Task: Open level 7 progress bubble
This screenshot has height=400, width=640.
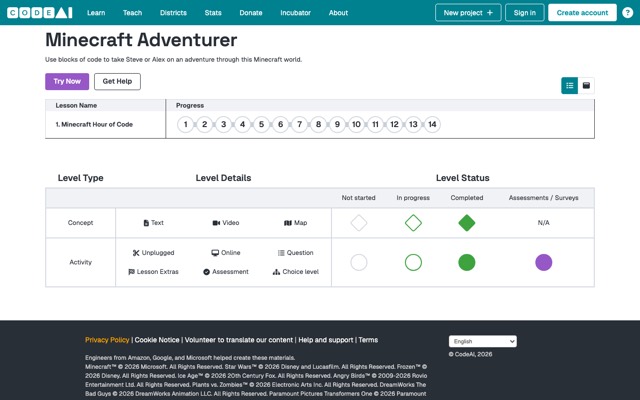Action: 299,124
